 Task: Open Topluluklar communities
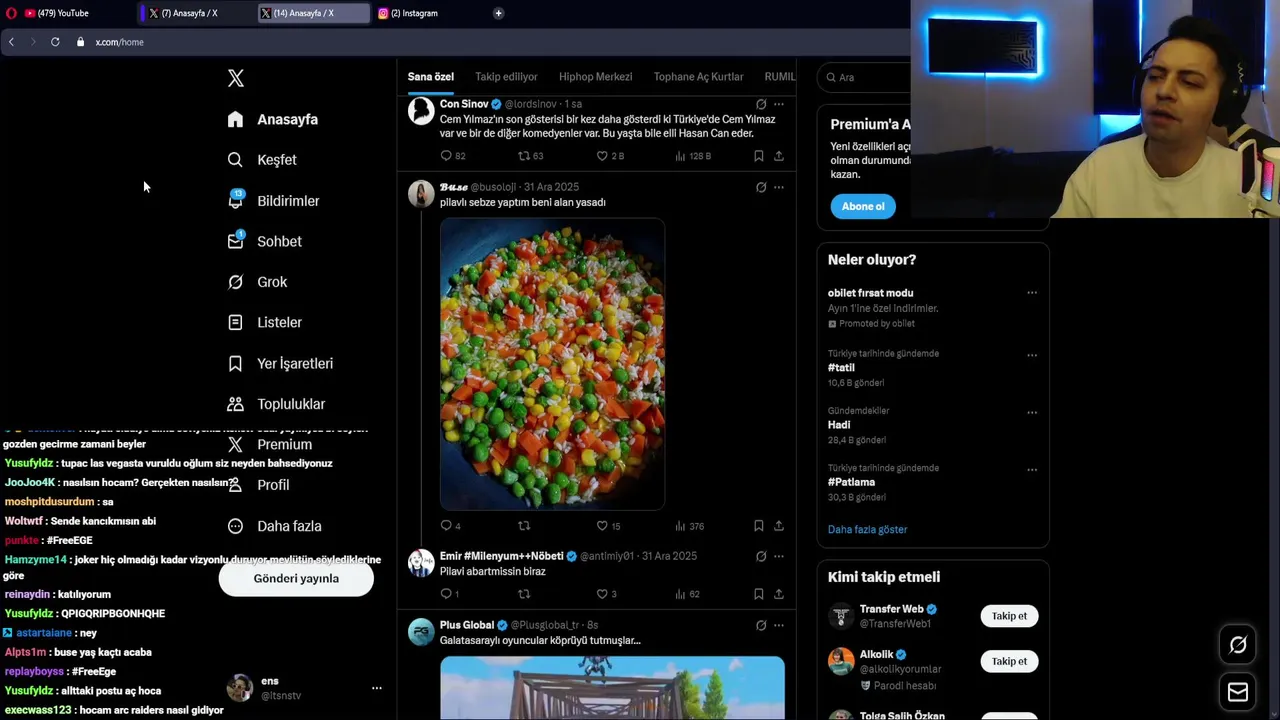pos(276,404)
